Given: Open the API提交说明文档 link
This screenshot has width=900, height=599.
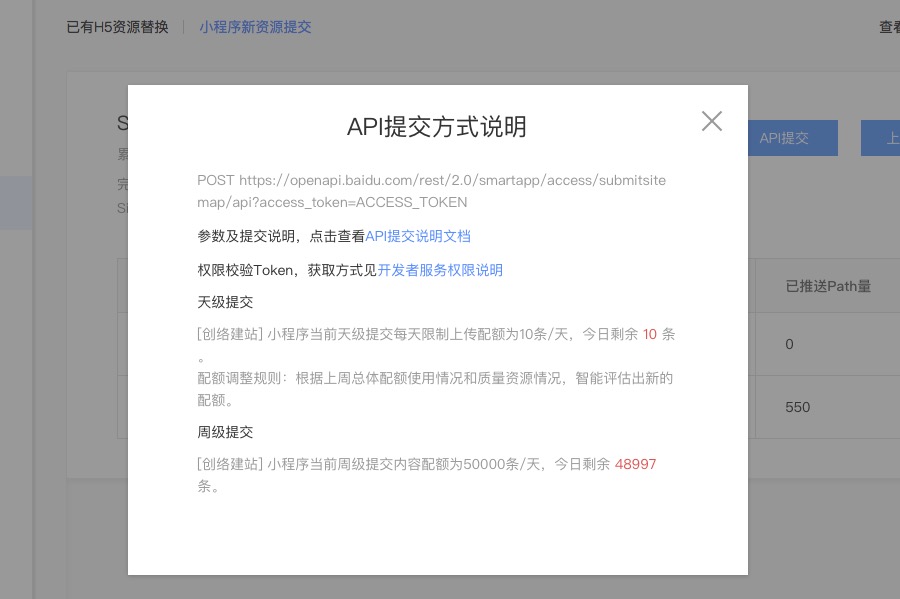Looking at the screenshot, I should [418, 236].
